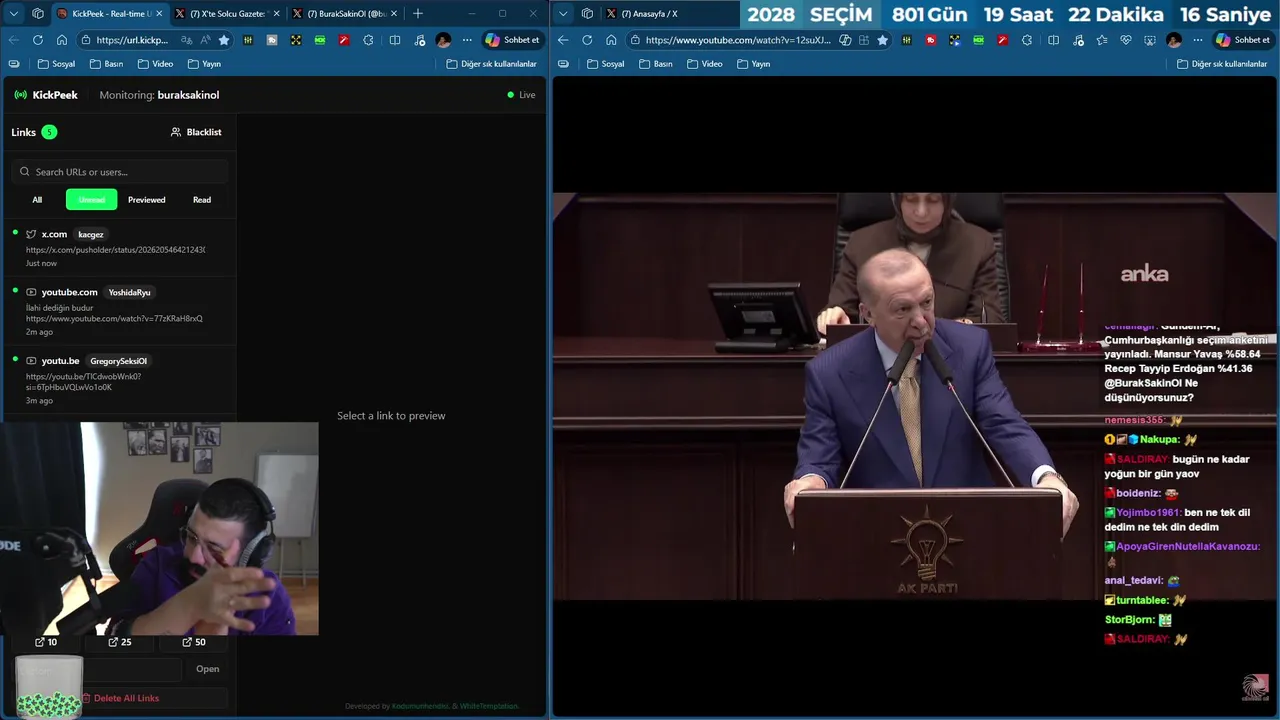Open the Extensions puzzle icon in left browser

pyautogui.click(x=369, y=40)
